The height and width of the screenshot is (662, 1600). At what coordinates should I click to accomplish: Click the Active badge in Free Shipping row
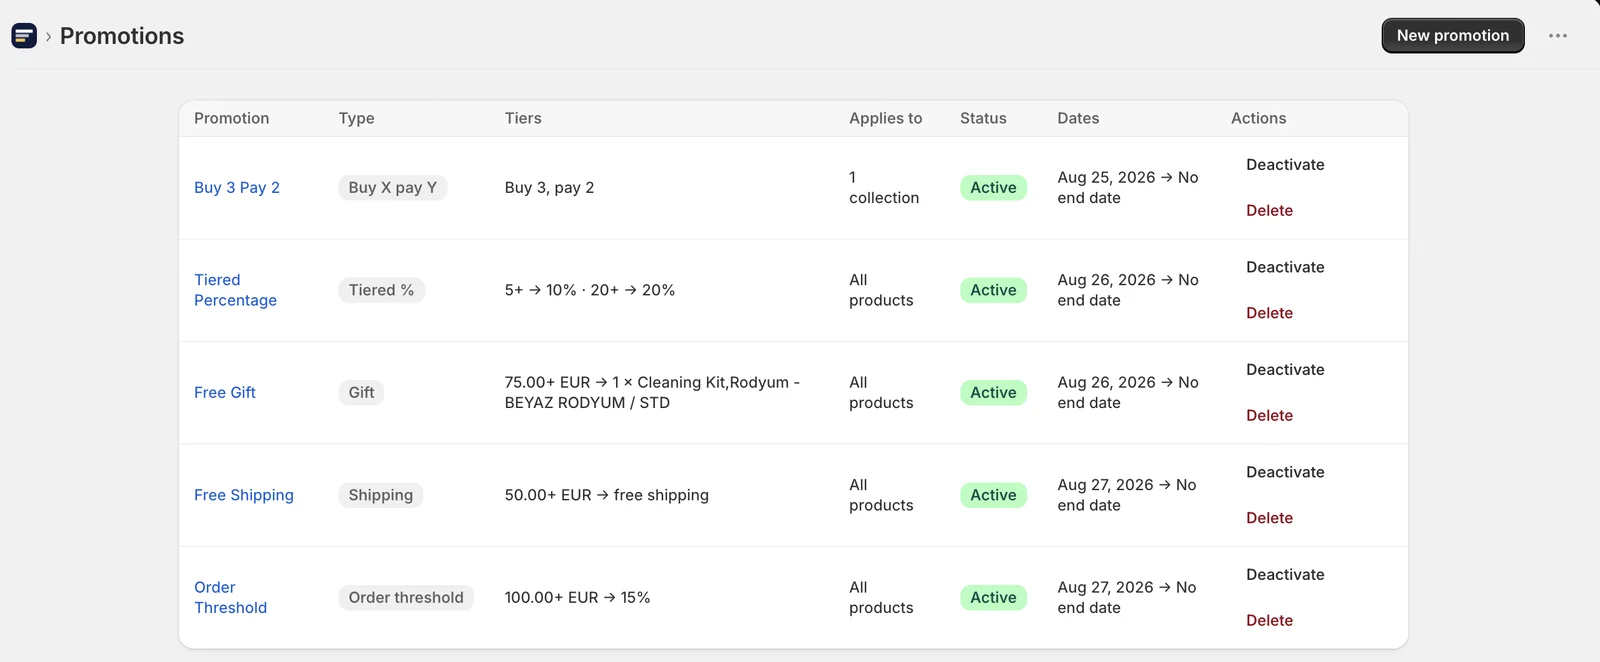point(993,495)
